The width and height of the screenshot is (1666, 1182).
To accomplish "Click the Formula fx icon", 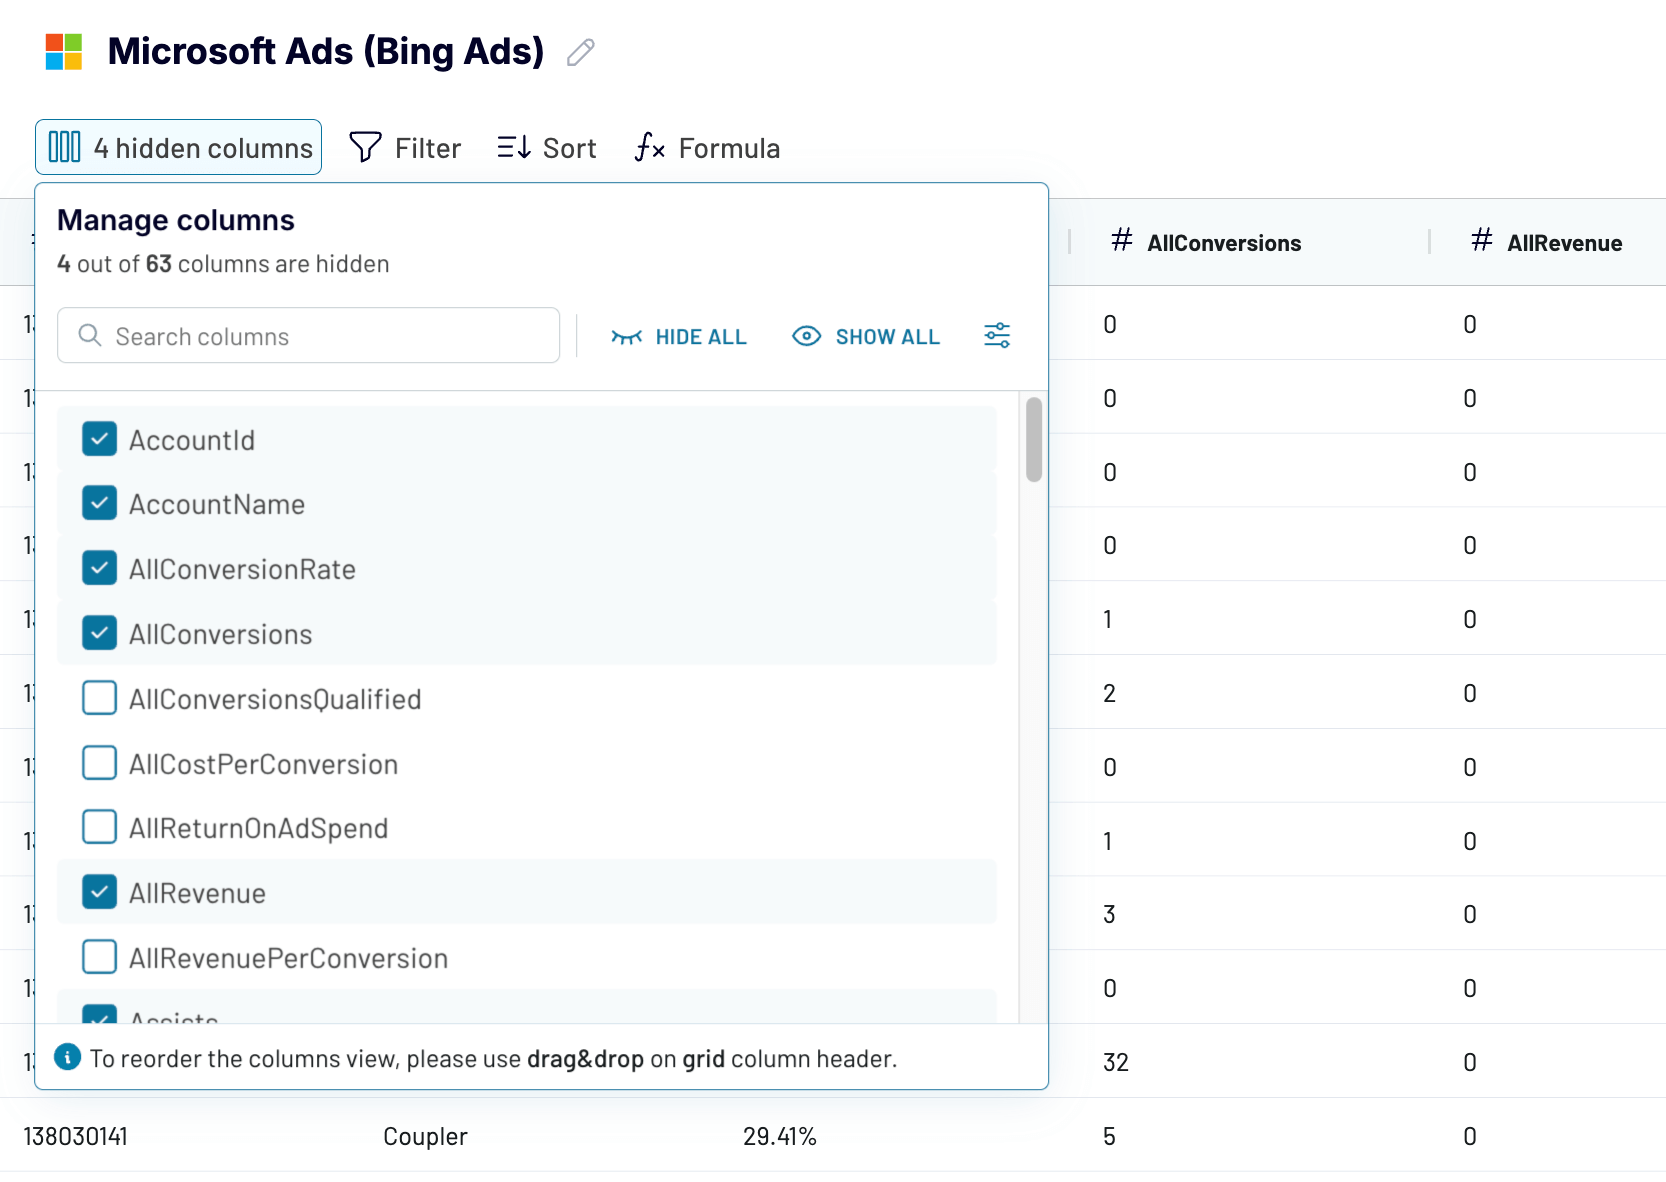I will (648, 147).
